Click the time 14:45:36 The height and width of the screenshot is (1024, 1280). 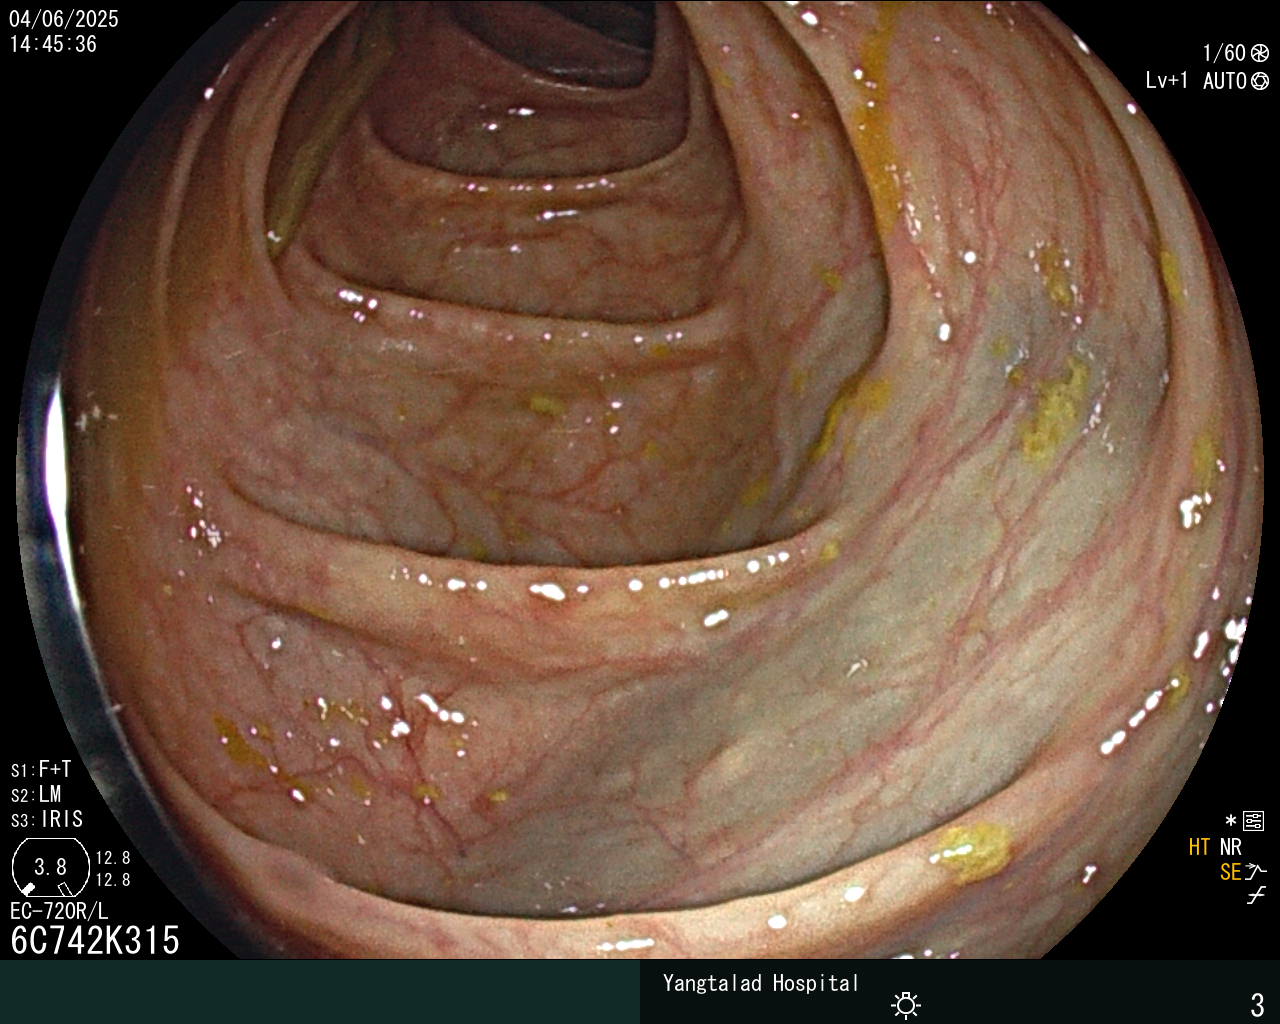[53, 44]
